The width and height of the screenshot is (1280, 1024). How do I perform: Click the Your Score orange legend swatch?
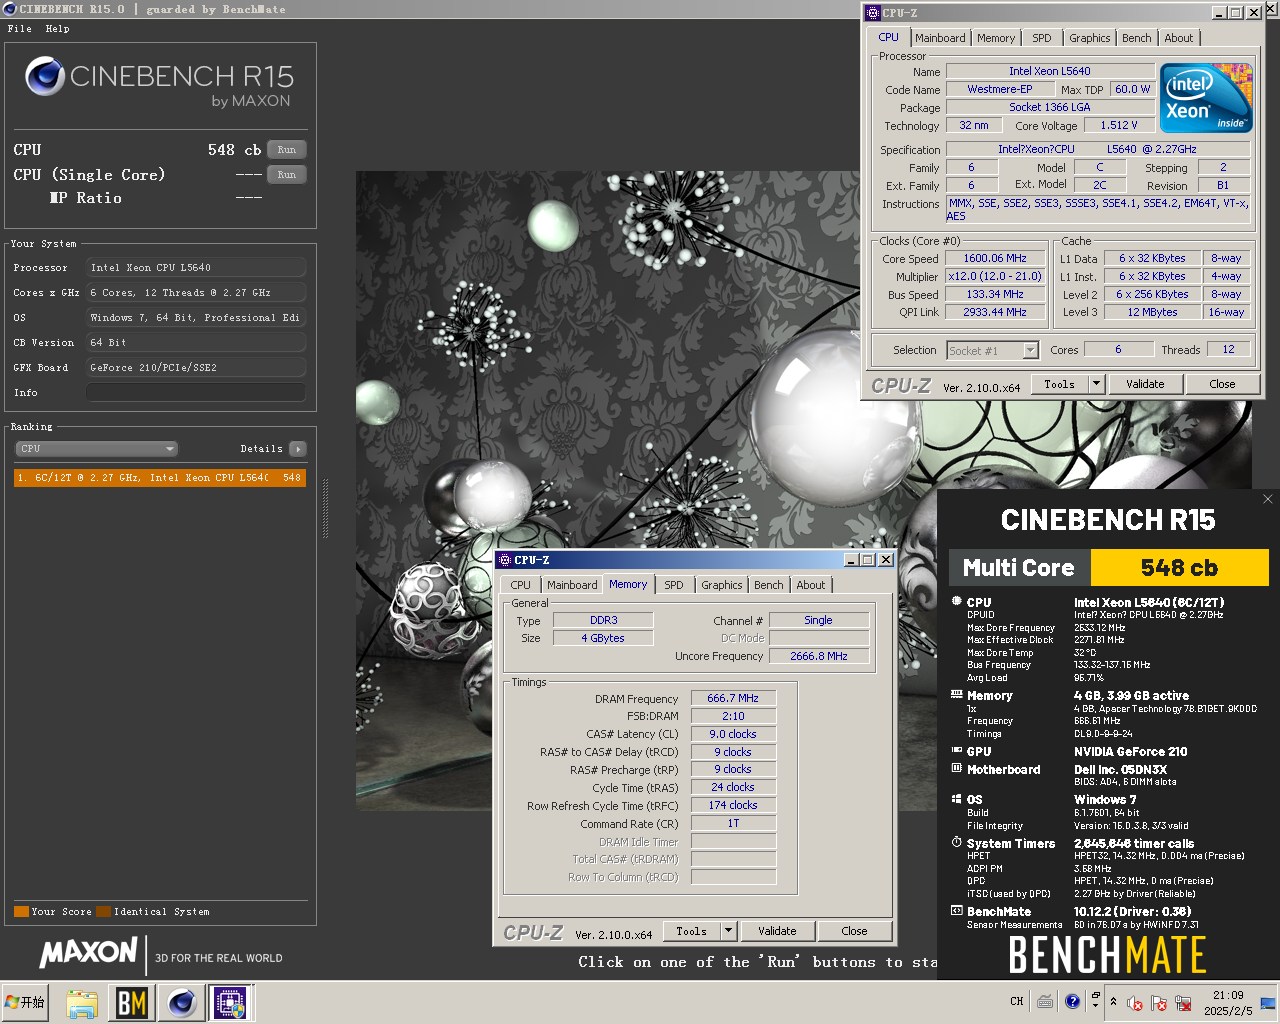pyautogui.click(x=21, y=911)
